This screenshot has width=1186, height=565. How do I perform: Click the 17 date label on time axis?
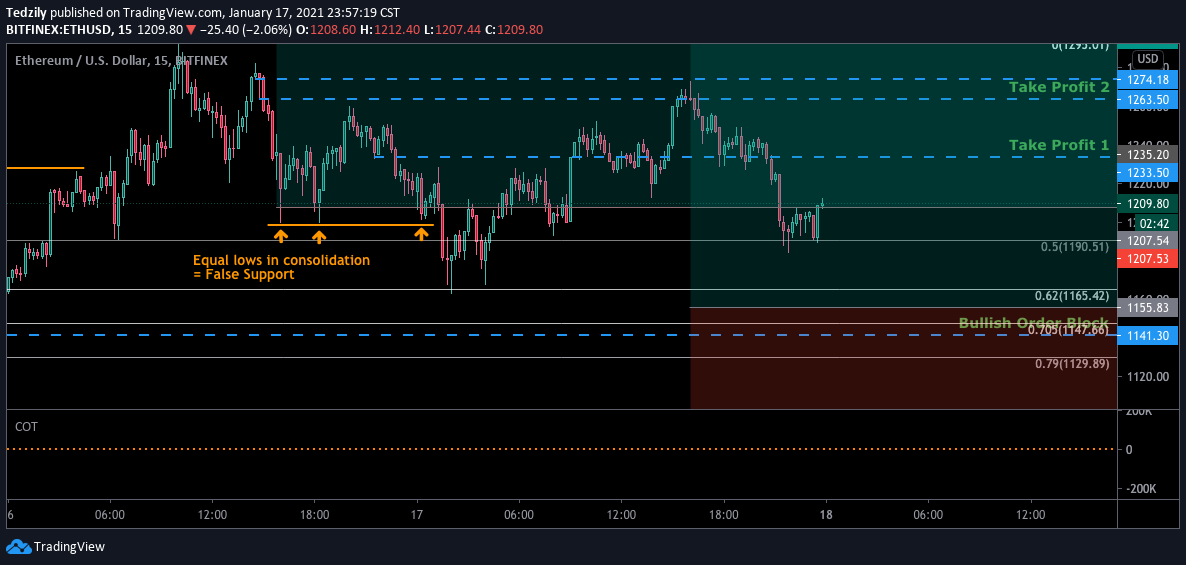pos(418,514)
